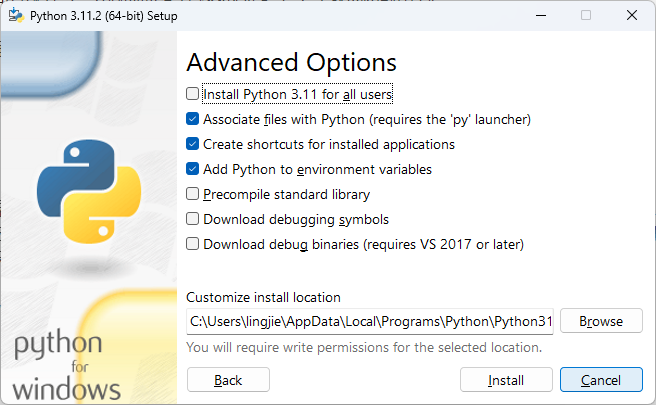Disable Create shortcuts for installed applications
This screenshot has height=405, width=656.
pos(193,144)
